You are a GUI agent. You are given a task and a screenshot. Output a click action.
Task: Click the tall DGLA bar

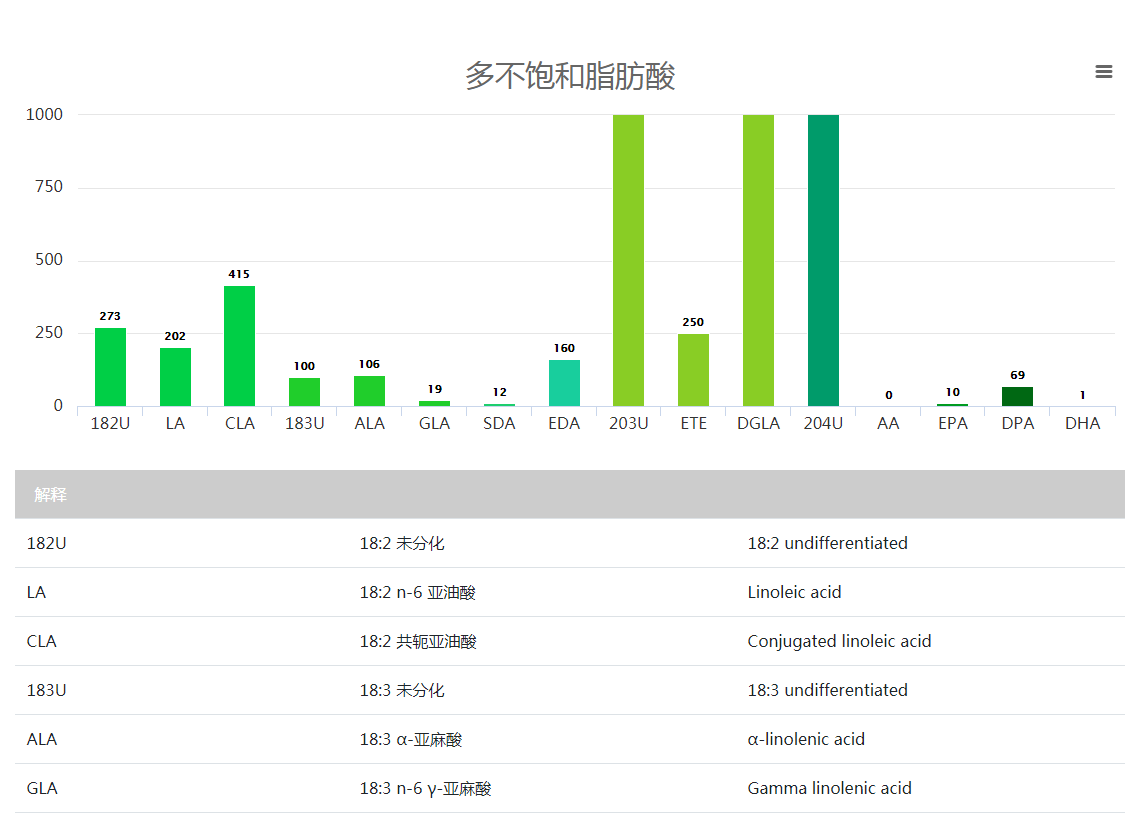pos(758,260)
